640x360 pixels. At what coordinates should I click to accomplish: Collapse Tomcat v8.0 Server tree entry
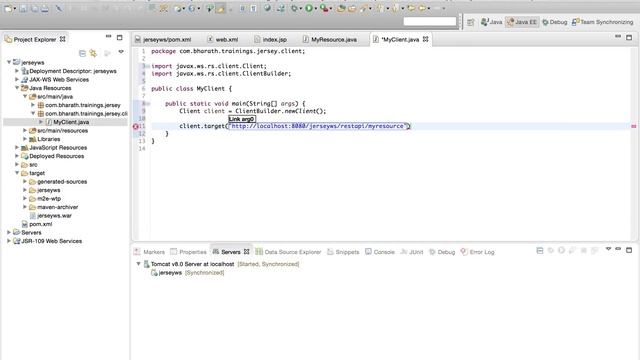(138, 264)
